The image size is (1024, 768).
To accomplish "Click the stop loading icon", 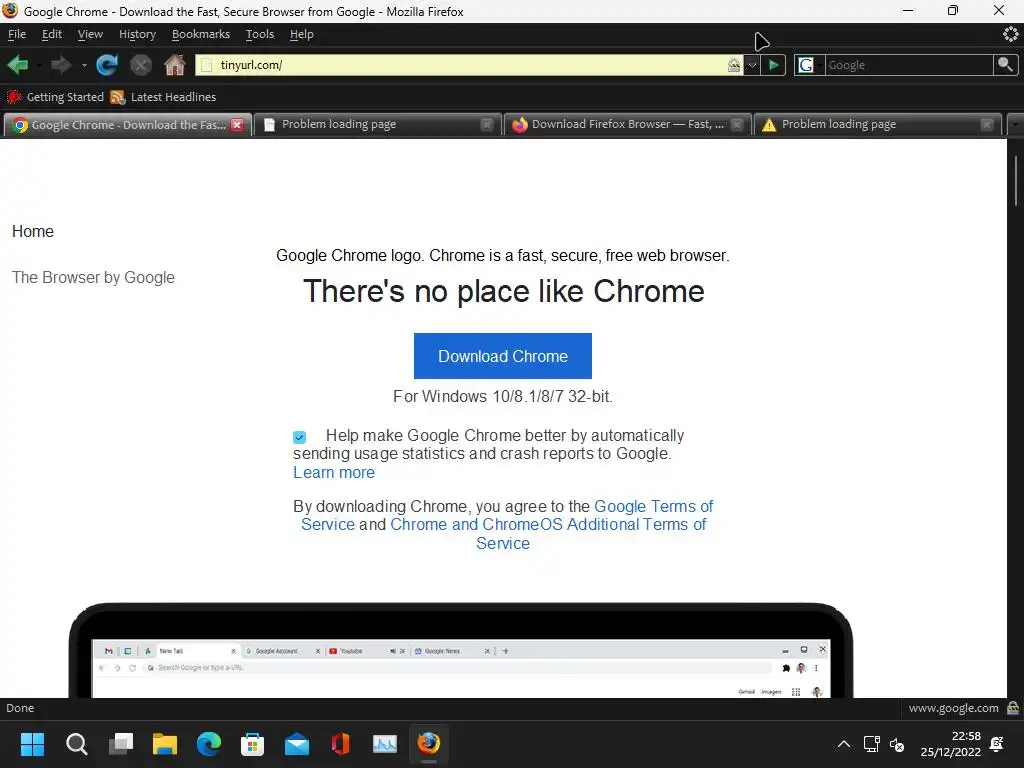I will (x=140, y=65).
